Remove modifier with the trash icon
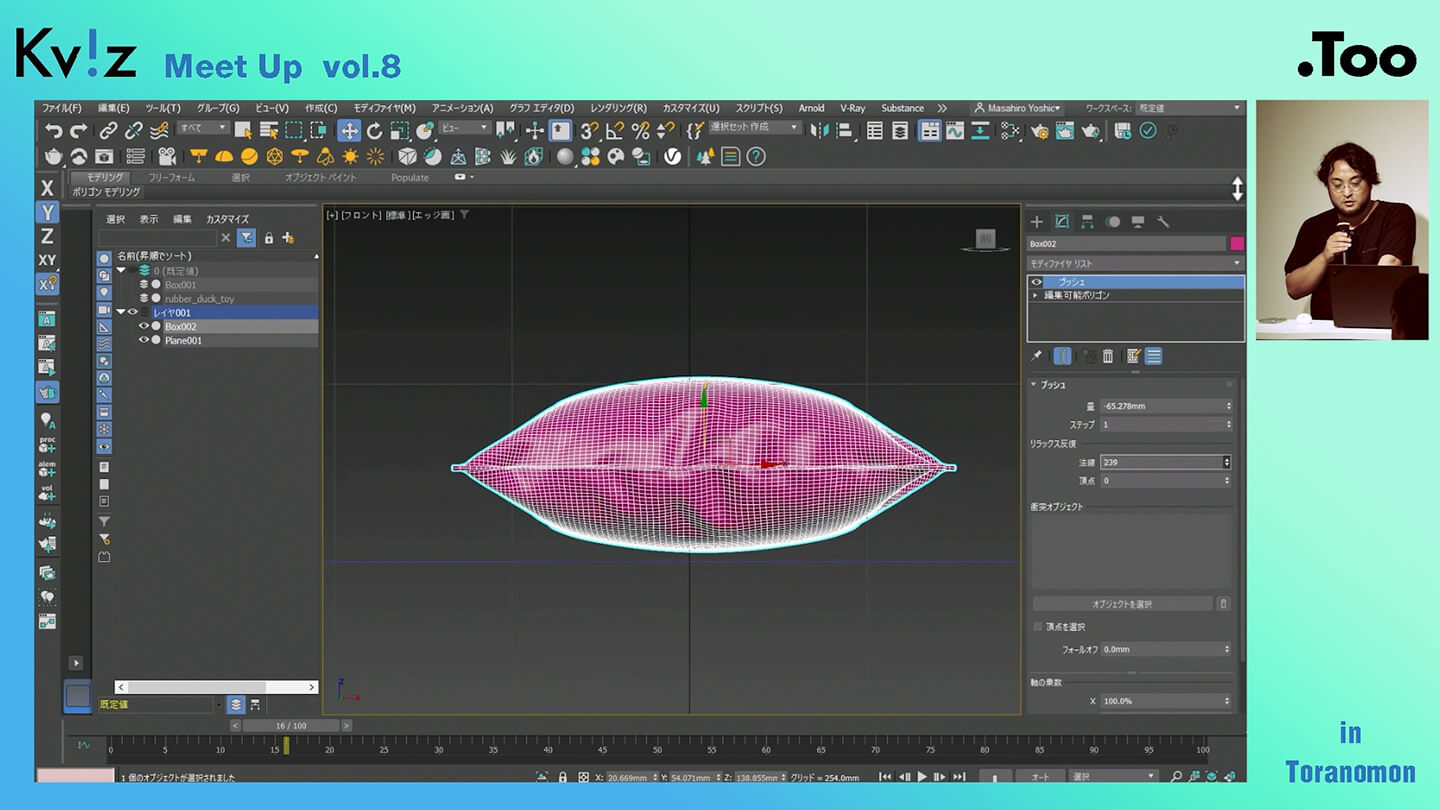Screen dimensions: 1440x810 pos(1108,356)
